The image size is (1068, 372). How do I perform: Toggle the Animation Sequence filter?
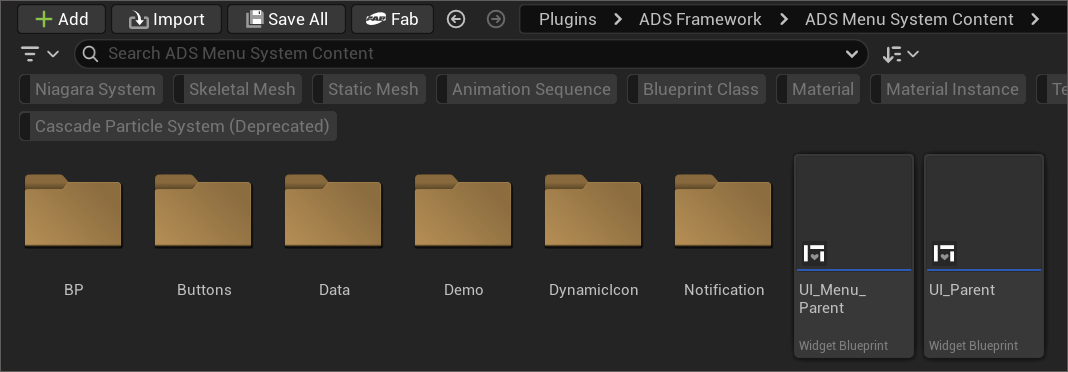(527, 89)
